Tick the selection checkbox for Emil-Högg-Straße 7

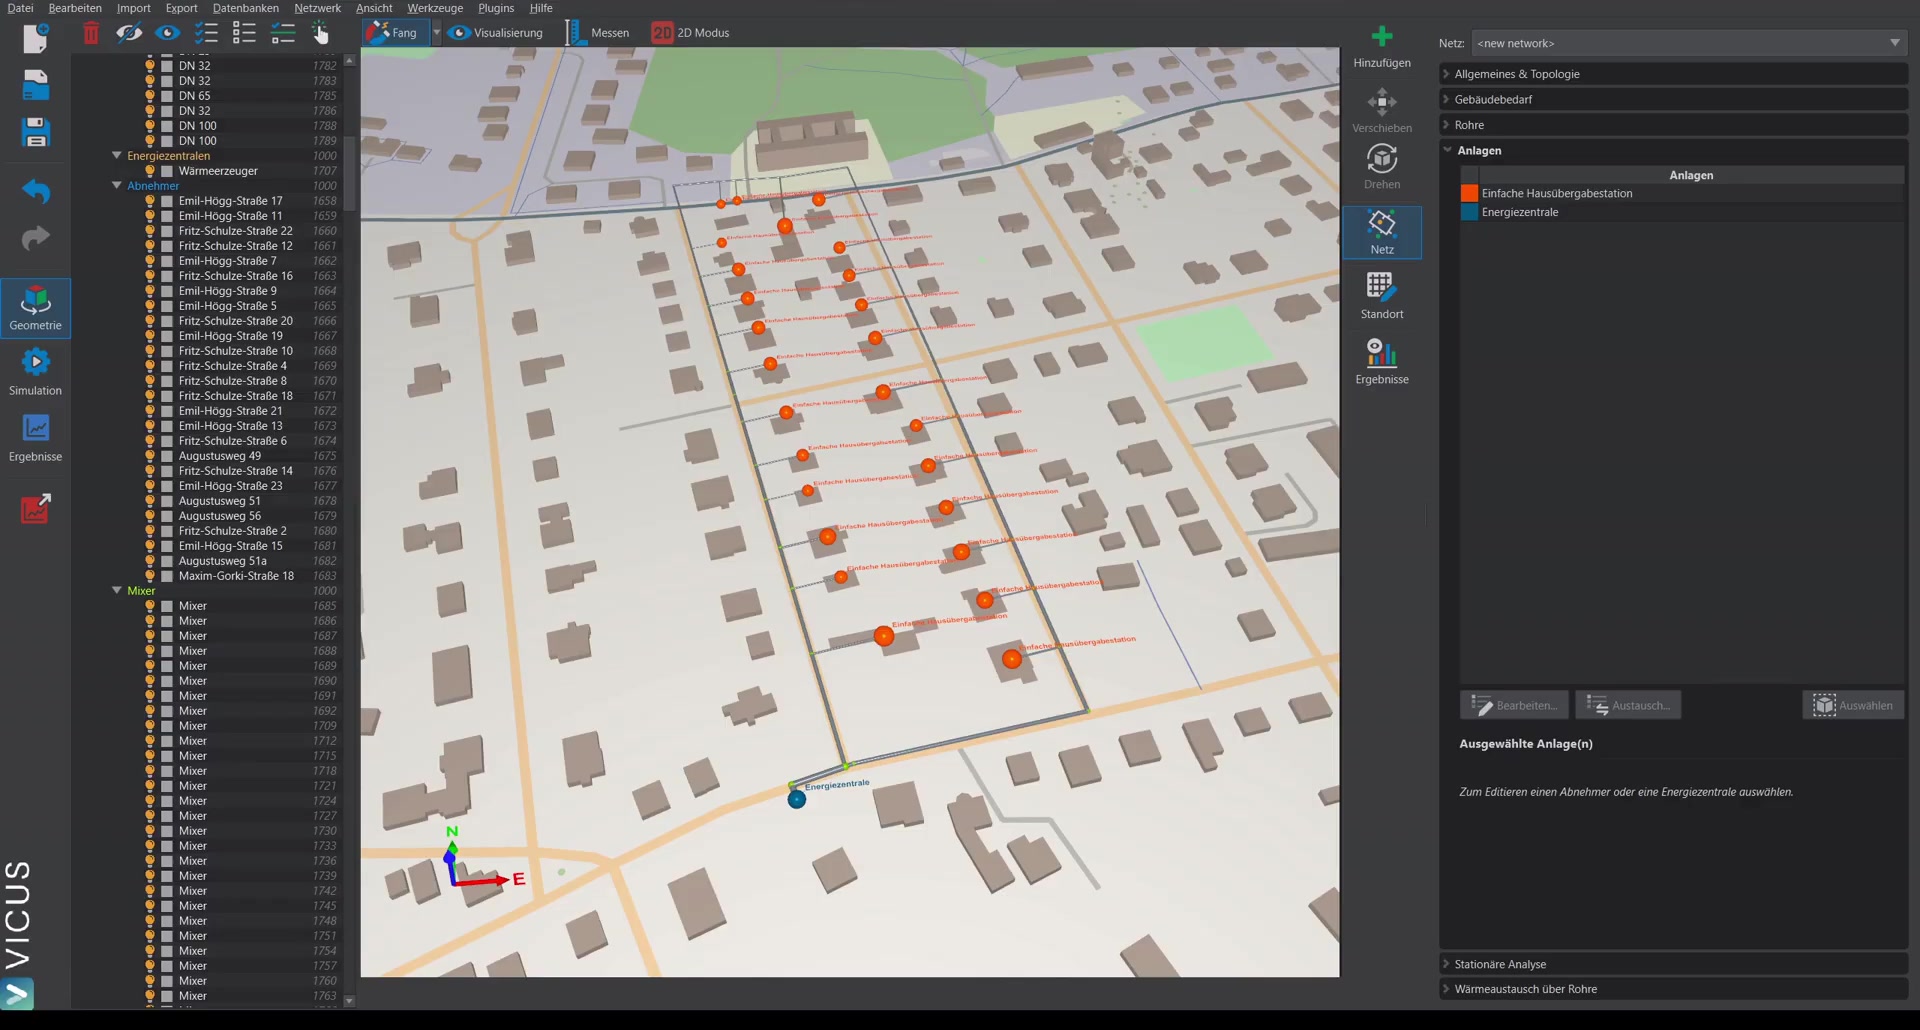click(x=167, y=261)
